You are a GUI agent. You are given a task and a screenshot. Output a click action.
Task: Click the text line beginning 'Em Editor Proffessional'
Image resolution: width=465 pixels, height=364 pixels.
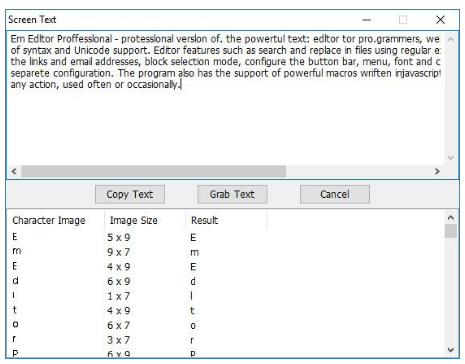tap(225, 39)
